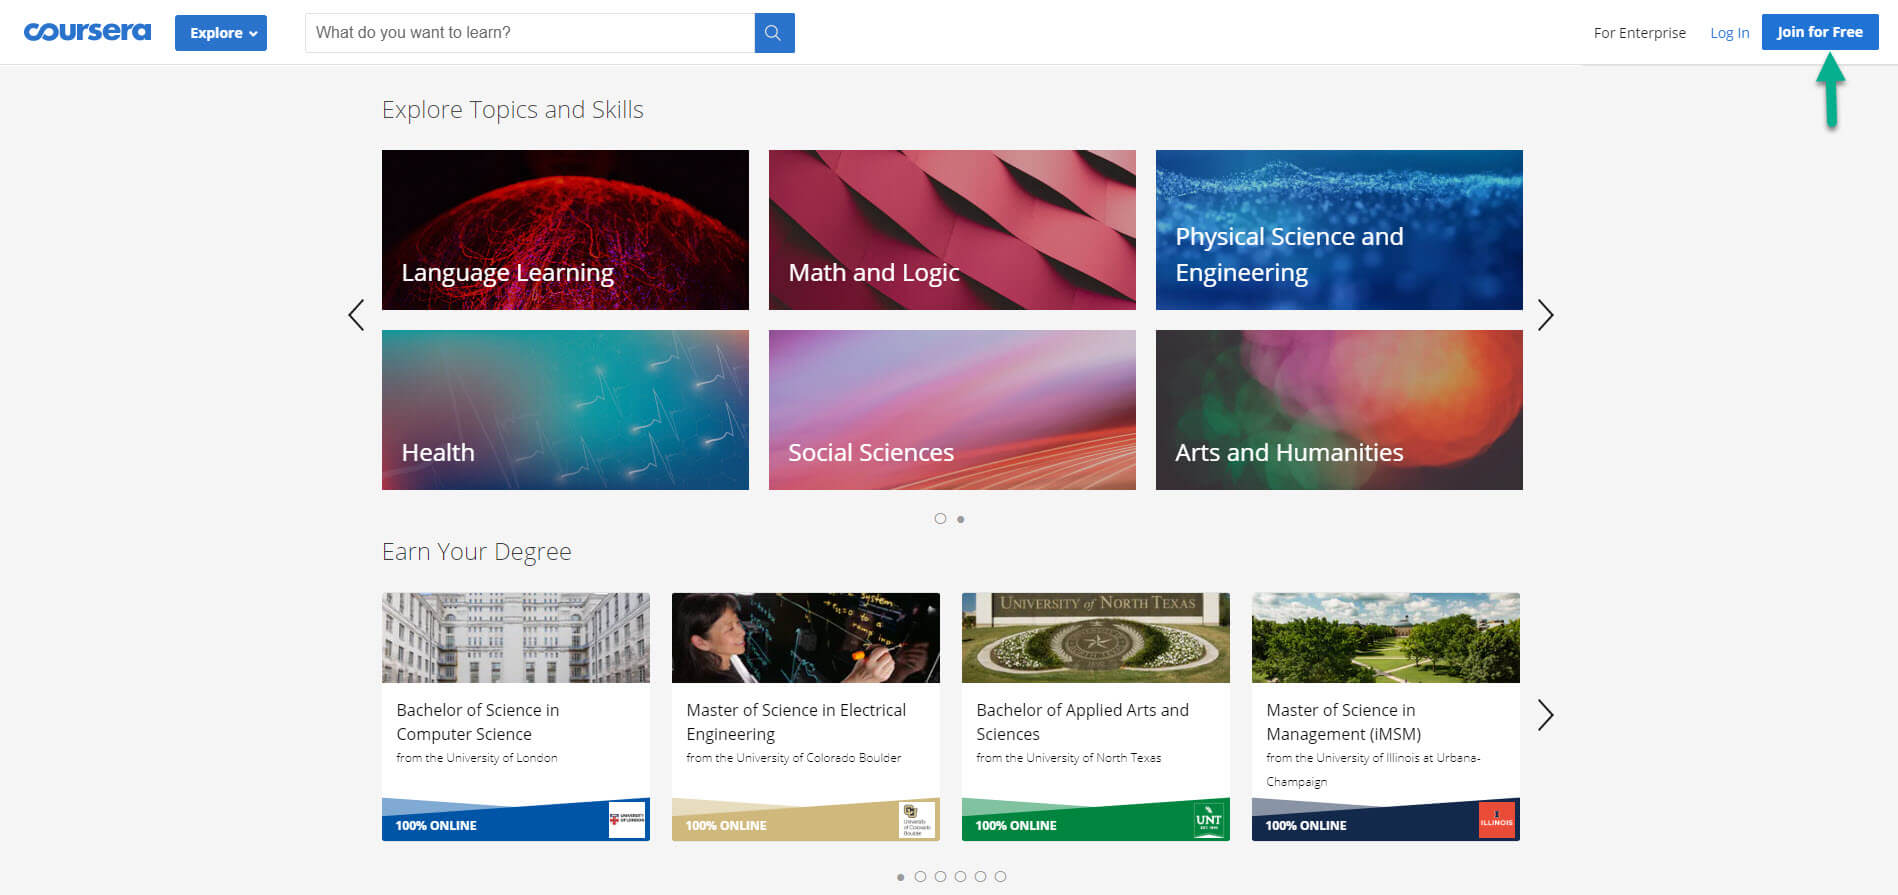1898x895 pixels.
Task: Click 'from the University of North Texas' text
Action: click(x=1069, y=758)
